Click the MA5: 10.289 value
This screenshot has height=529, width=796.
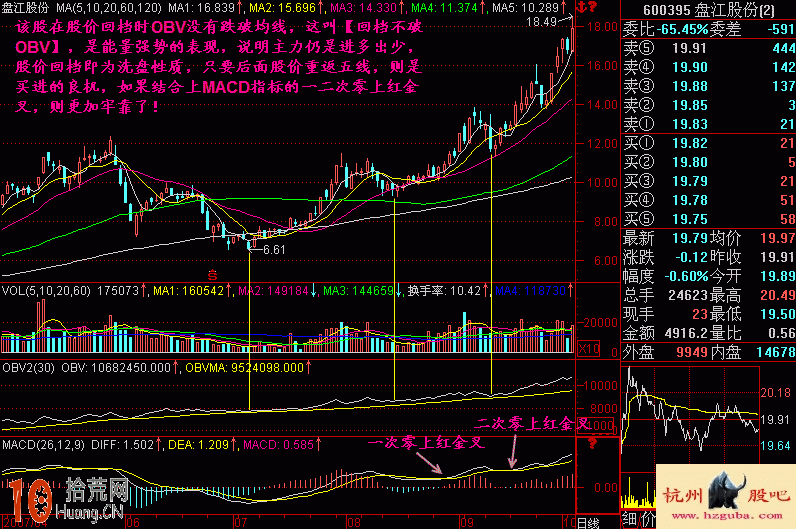pyautogui.click(x=529, y=8)
